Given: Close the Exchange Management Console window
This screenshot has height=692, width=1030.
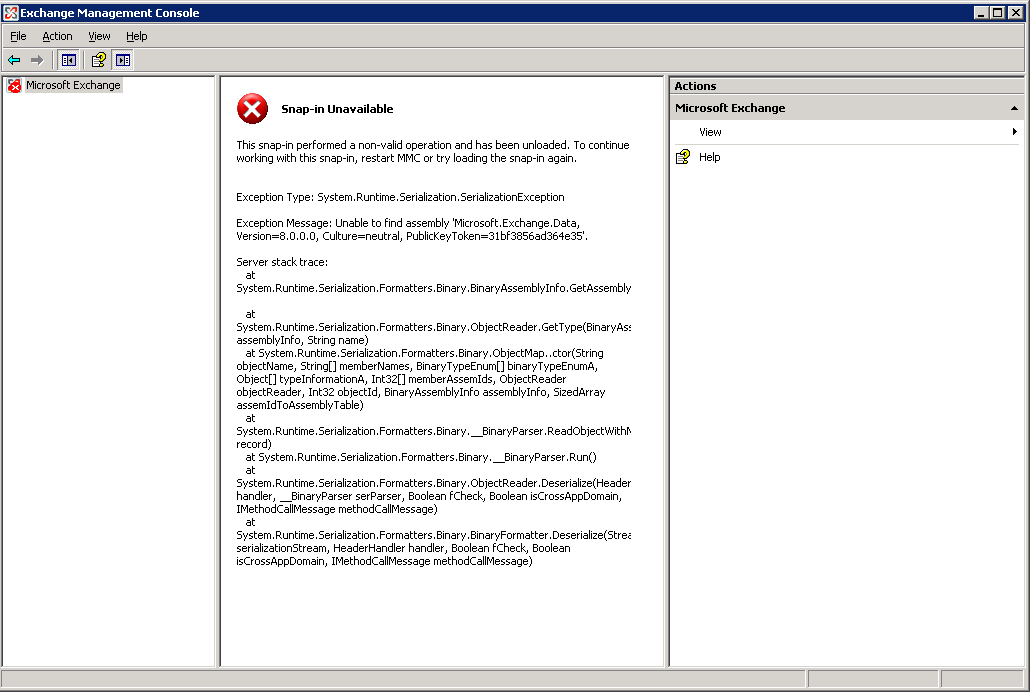Looking at the screenshot, I should [x=1015, y=12].
